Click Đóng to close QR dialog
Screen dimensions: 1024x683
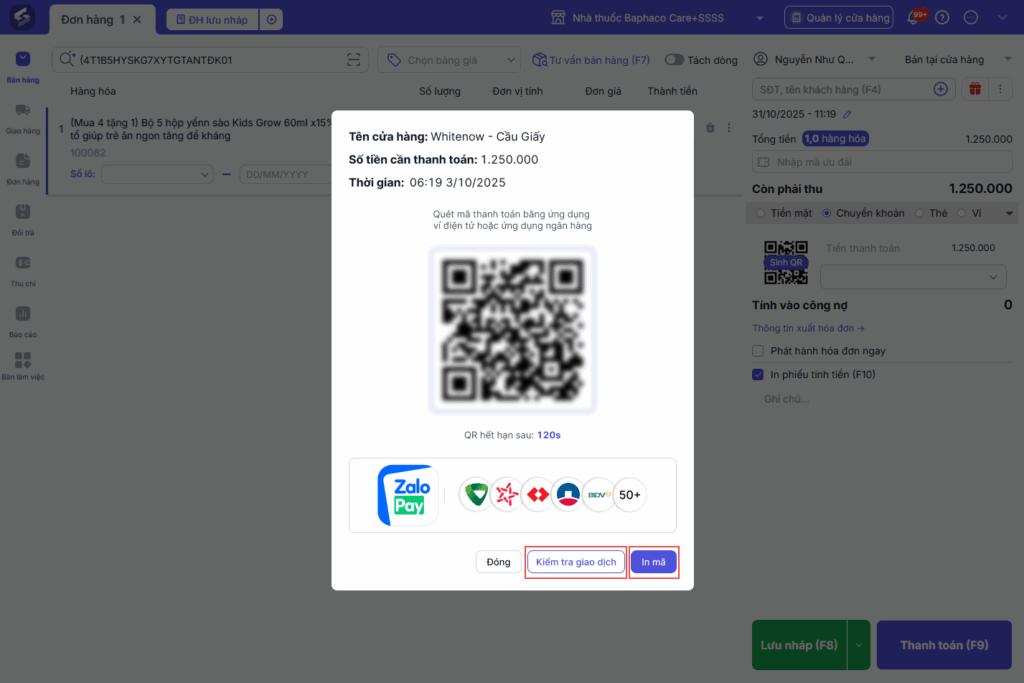point(498,562)
